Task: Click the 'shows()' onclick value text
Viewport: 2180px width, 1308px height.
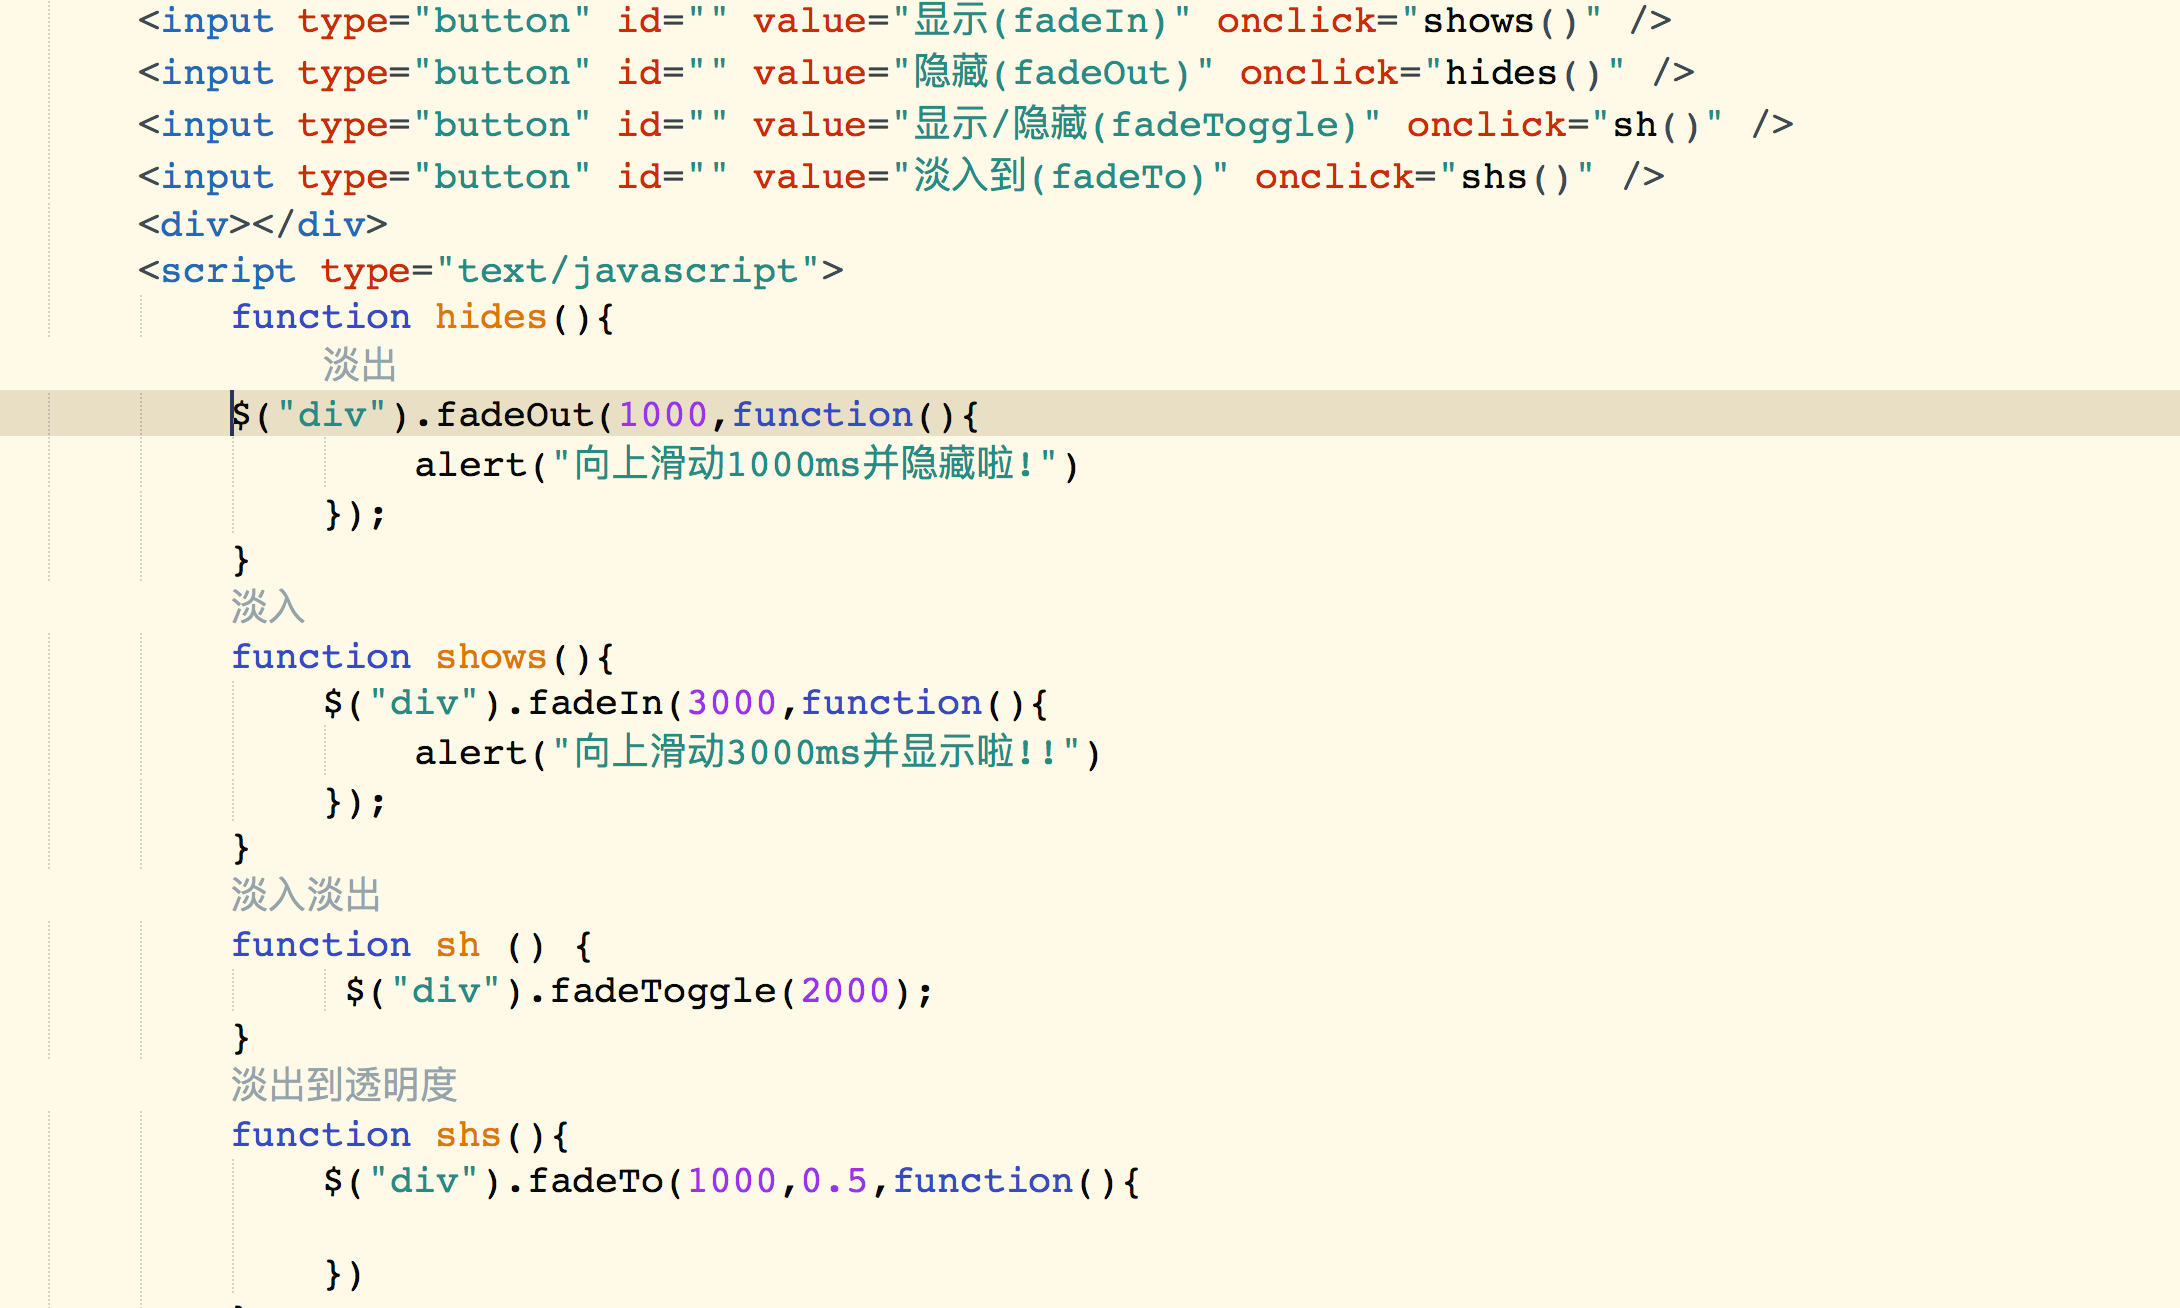Action: [1500, 21]
